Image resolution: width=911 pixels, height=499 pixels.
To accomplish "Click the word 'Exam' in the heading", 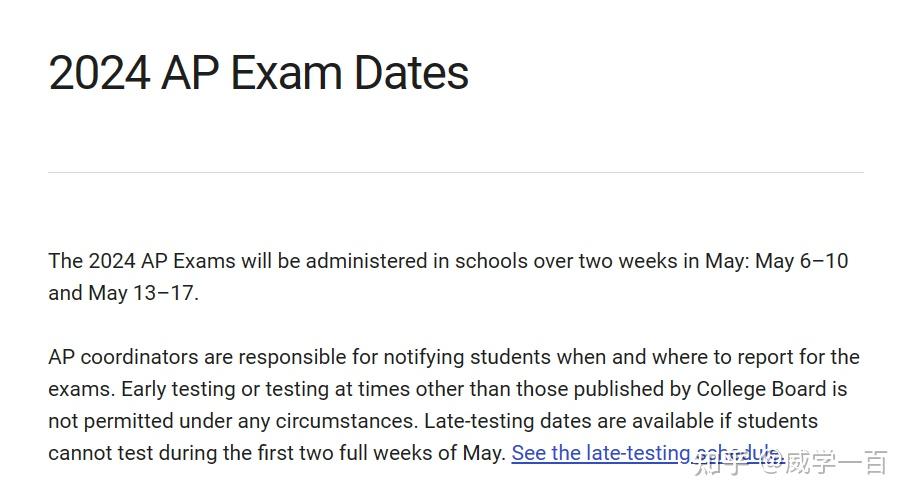I will pos(286,73).
